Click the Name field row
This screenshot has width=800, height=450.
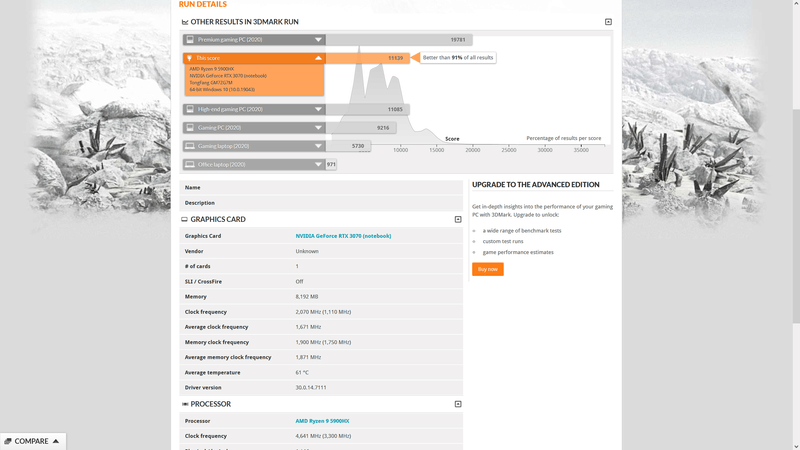pos(321,188)
